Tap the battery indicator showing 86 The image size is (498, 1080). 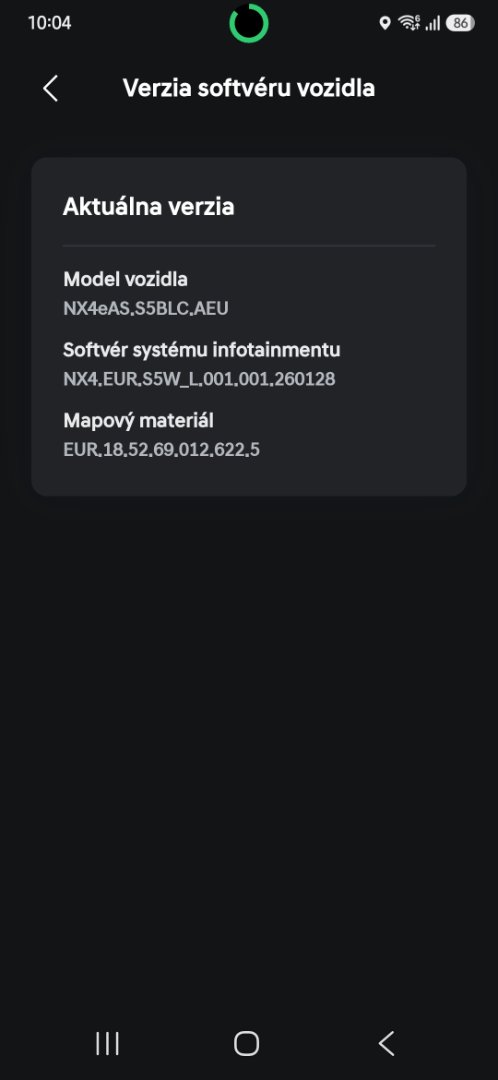coord(459,23)
